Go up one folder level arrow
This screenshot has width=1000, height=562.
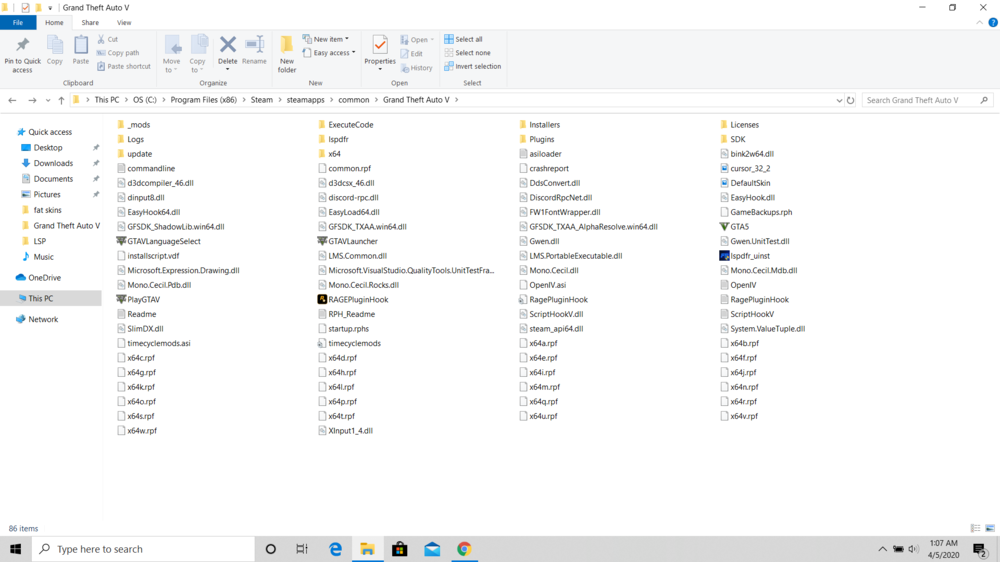61,100
